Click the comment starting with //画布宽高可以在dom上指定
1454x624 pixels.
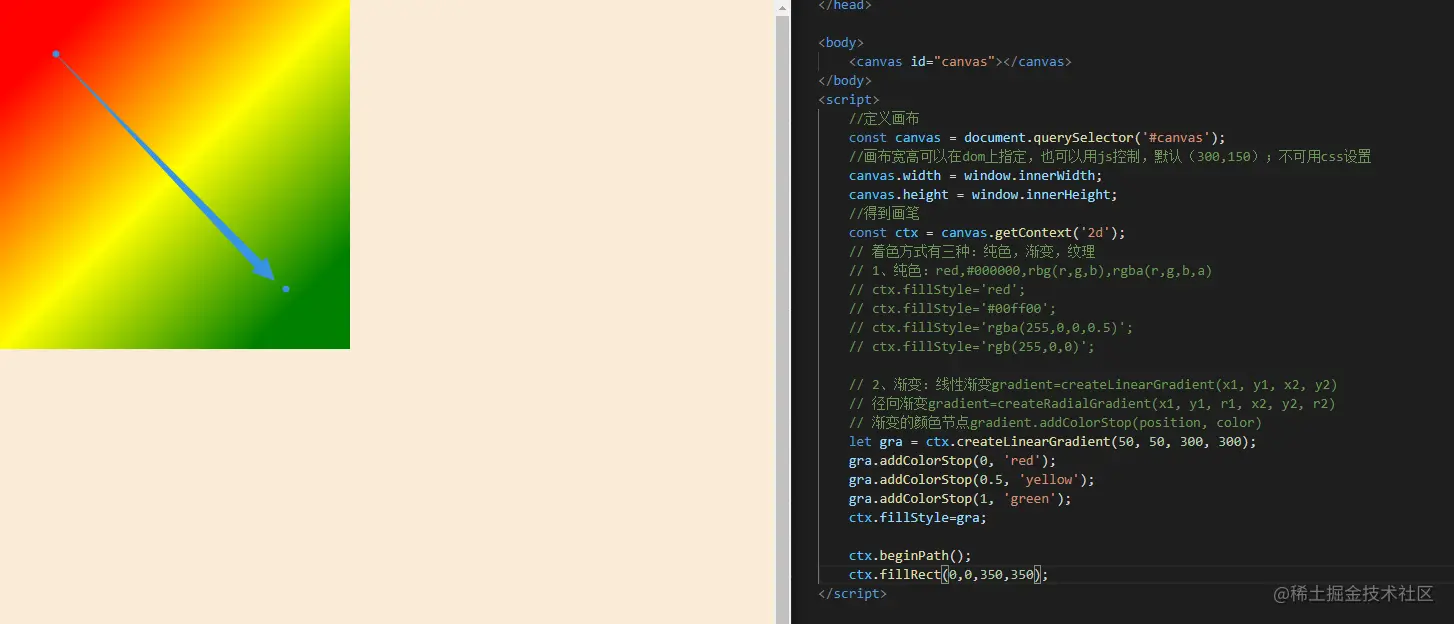pyautogui.click(x=1110, y=157)
